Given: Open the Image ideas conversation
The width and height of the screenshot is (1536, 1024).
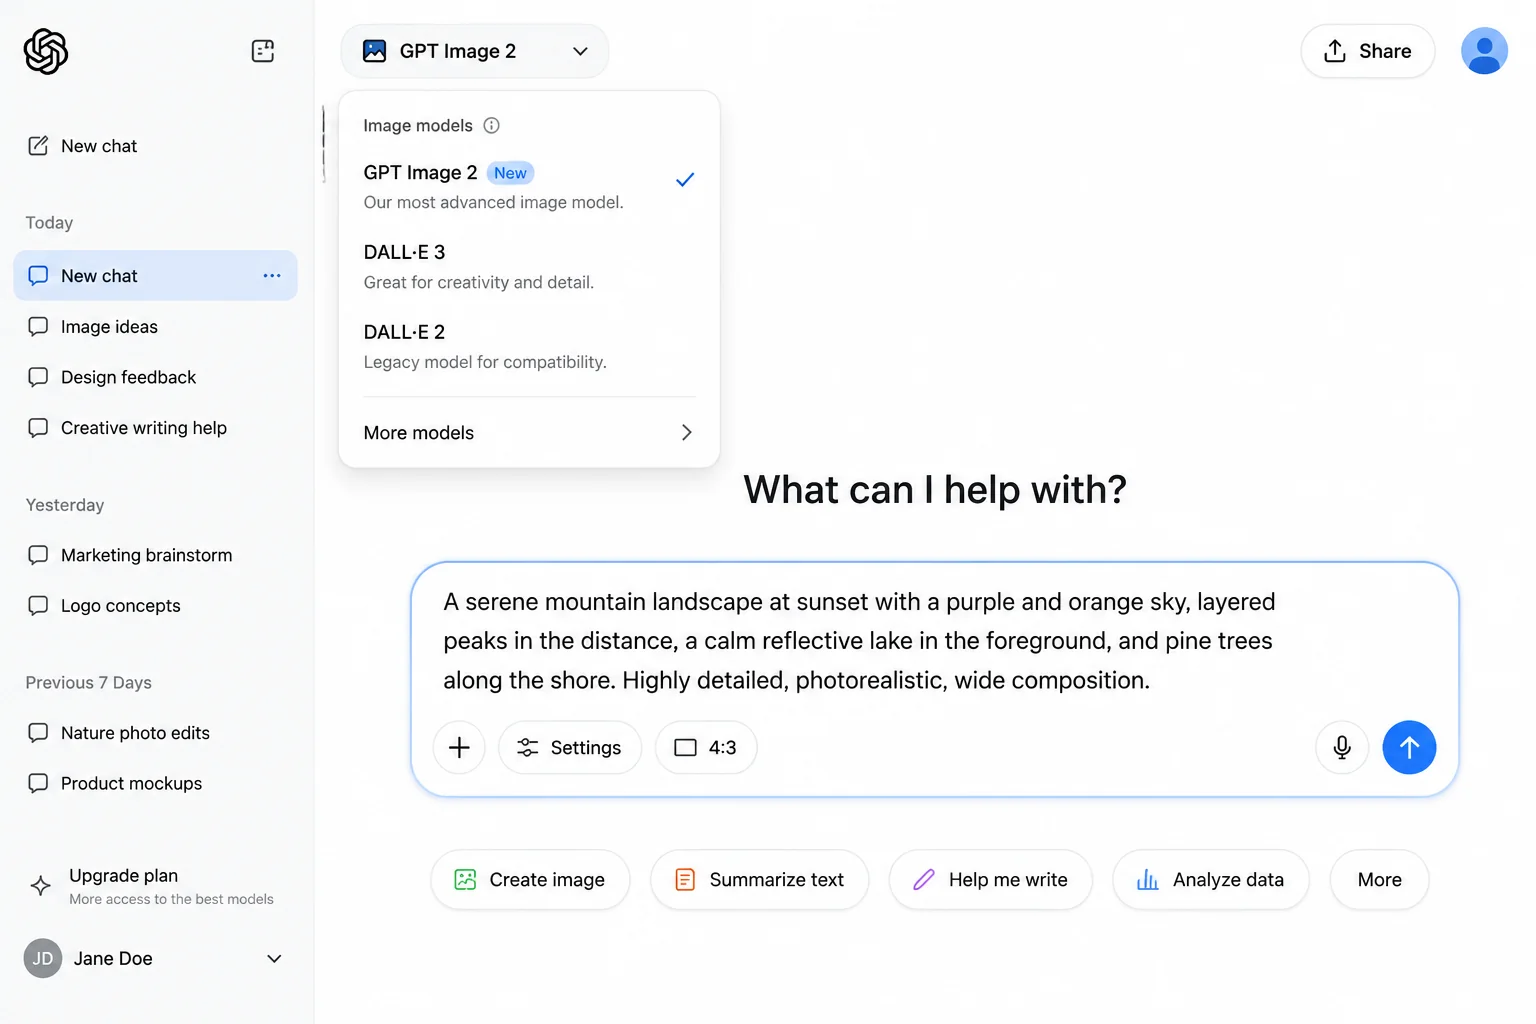Looking at the screenshot, I should point(155,327).
